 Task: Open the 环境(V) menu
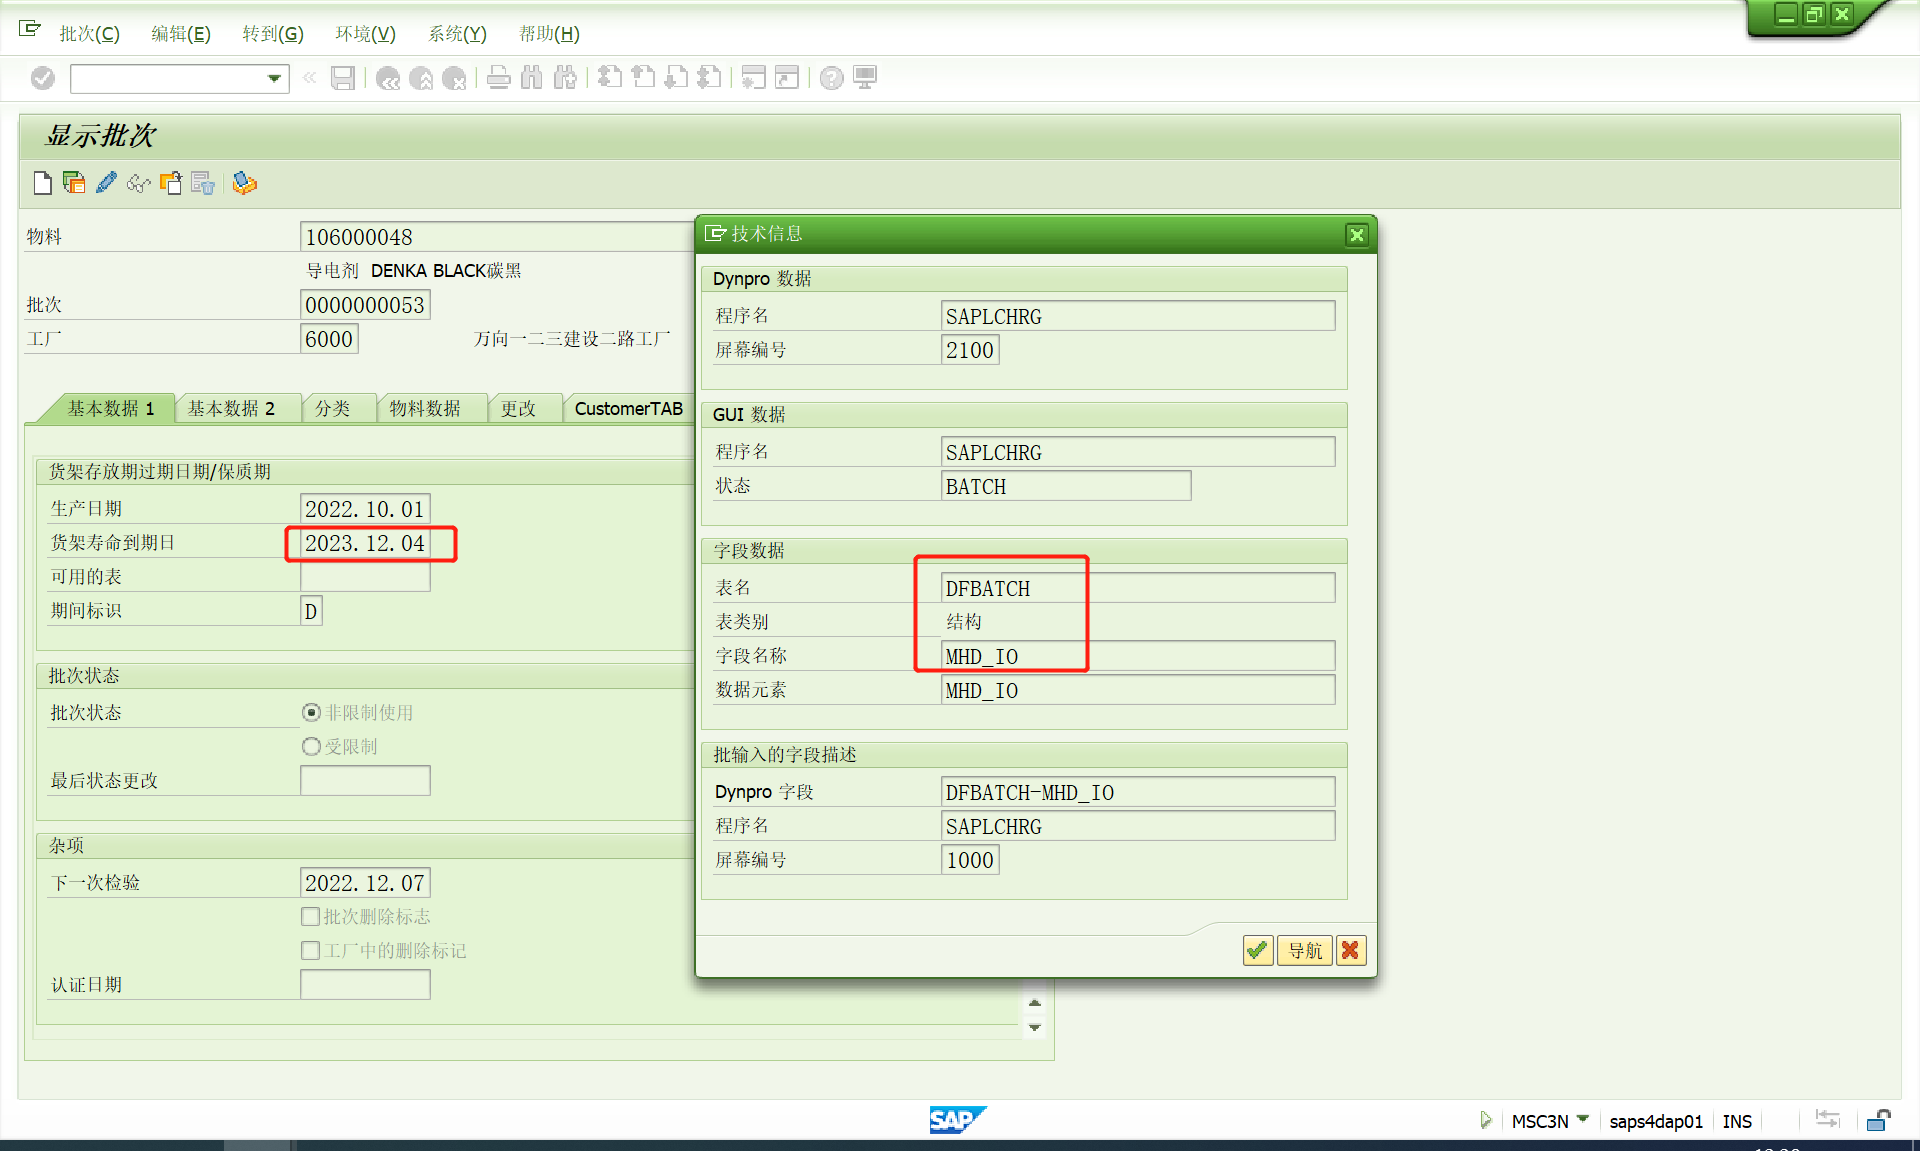[365, 34]
